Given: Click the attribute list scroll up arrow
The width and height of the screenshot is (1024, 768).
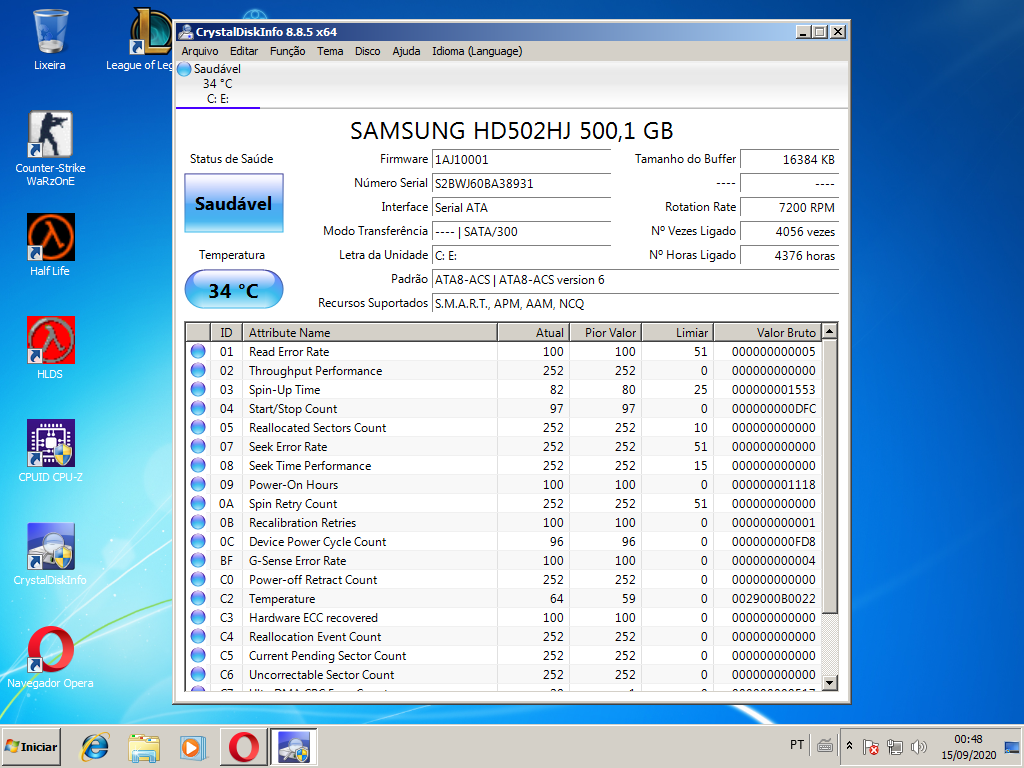Looking at the screenshot, I should click(829, 331).
